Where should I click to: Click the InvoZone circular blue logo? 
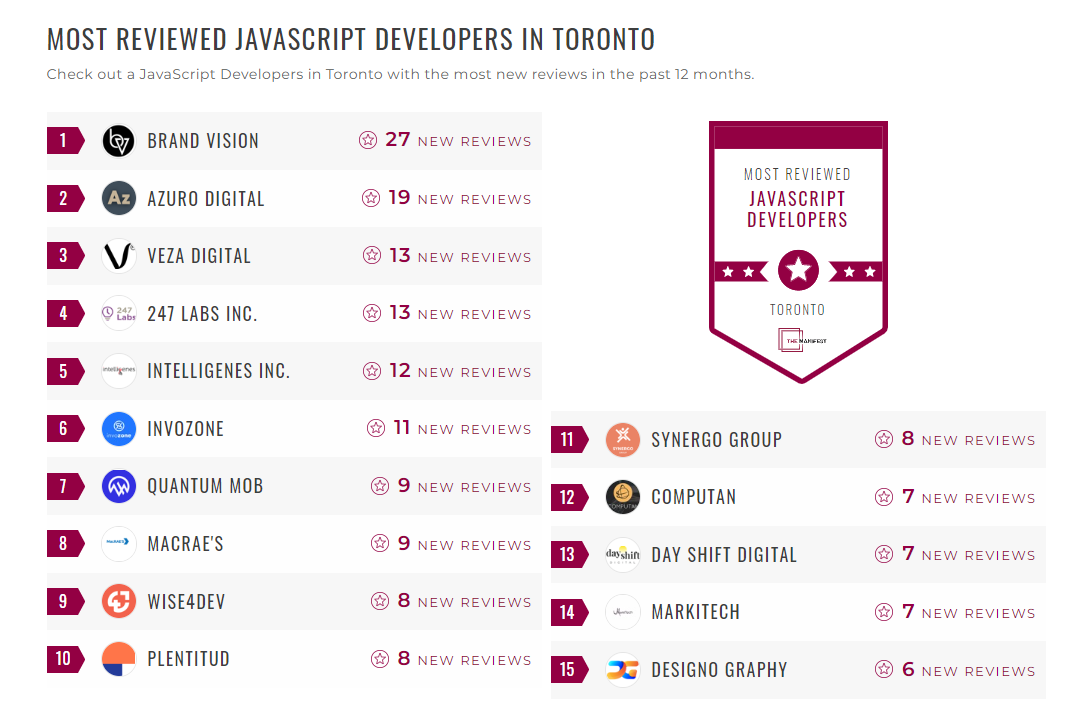click(118, 428)
